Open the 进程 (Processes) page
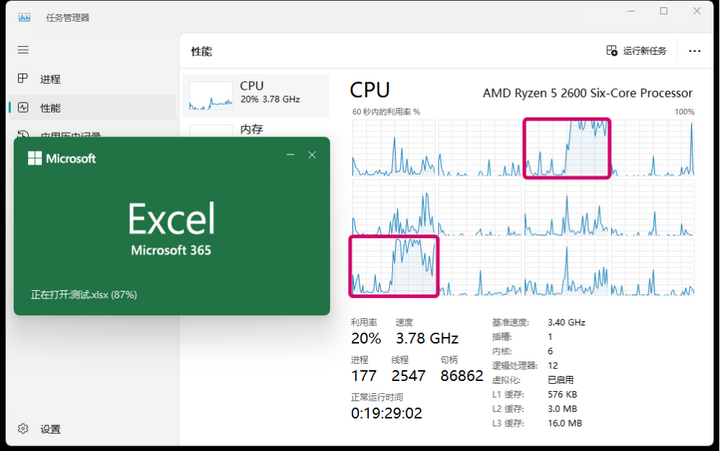The height and width of the screenshot is (451, 720). tap(49, 79)
